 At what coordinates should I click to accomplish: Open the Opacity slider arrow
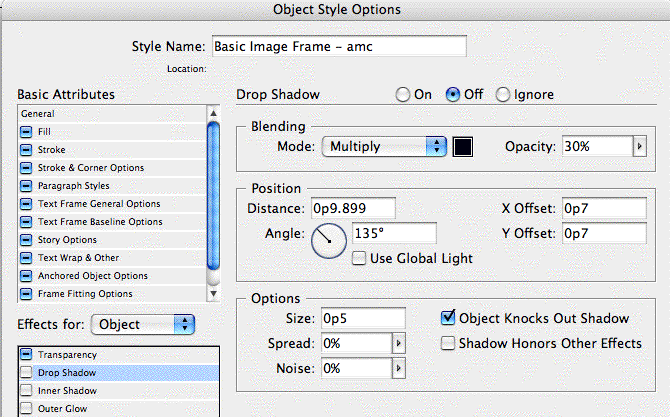click(x=639, y=147)
